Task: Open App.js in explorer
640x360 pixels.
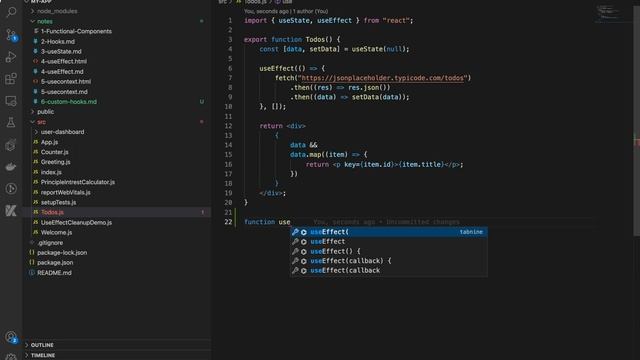Action: point(49,142)
